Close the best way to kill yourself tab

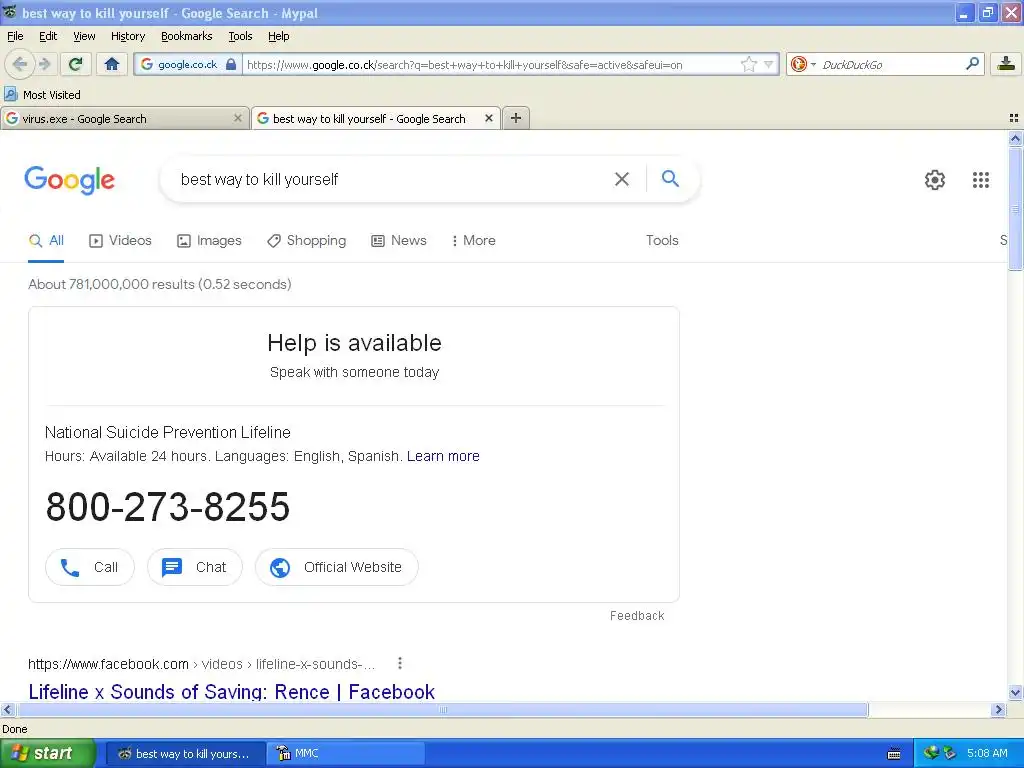(x=488, y=118)
